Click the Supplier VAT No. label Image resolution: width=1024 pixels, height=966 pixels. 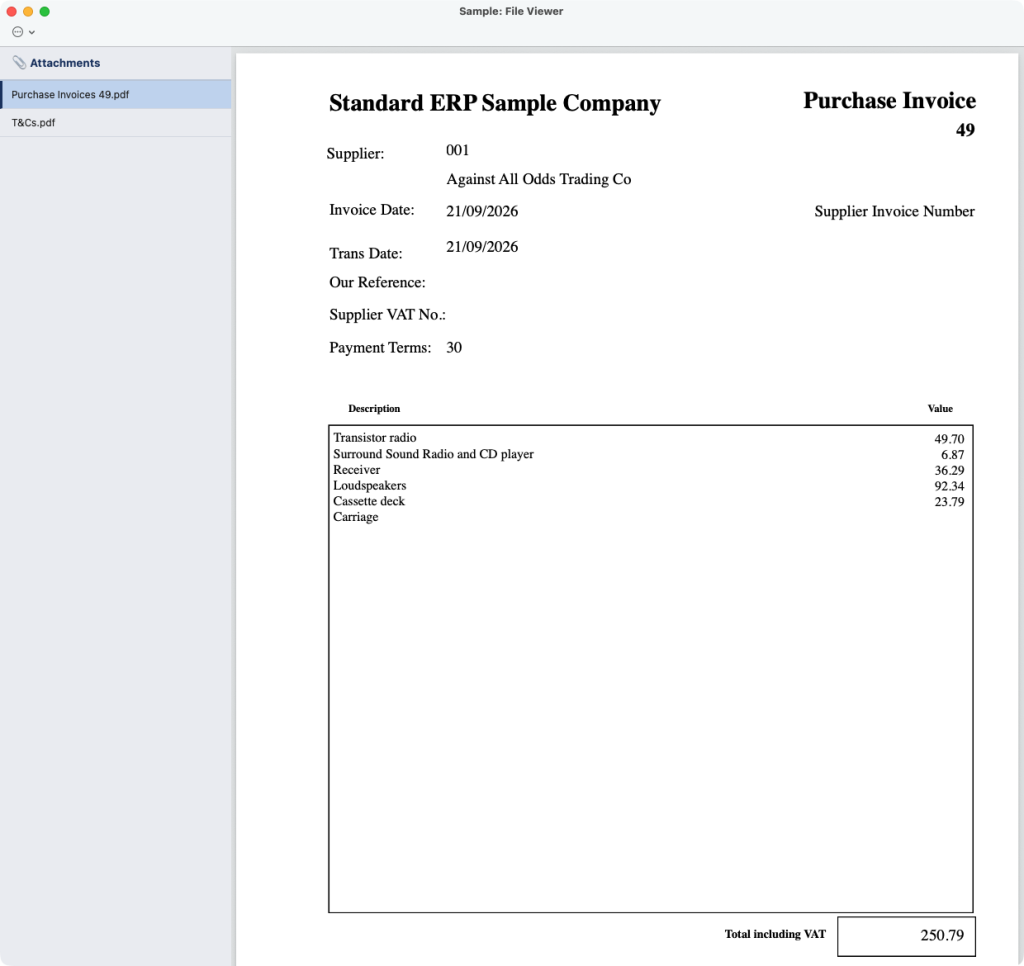coord(387,315)
